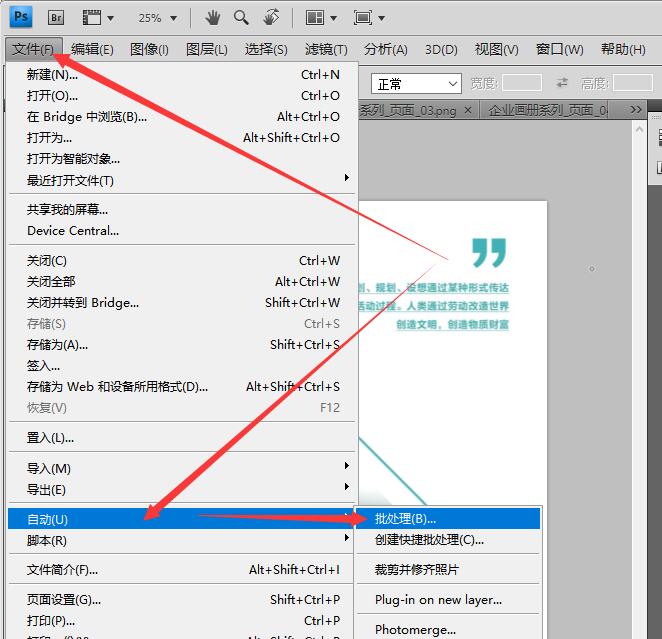Click the view extras filmstrip icon
The width and height of the screenshot is (662, 639).
[92, 18]
